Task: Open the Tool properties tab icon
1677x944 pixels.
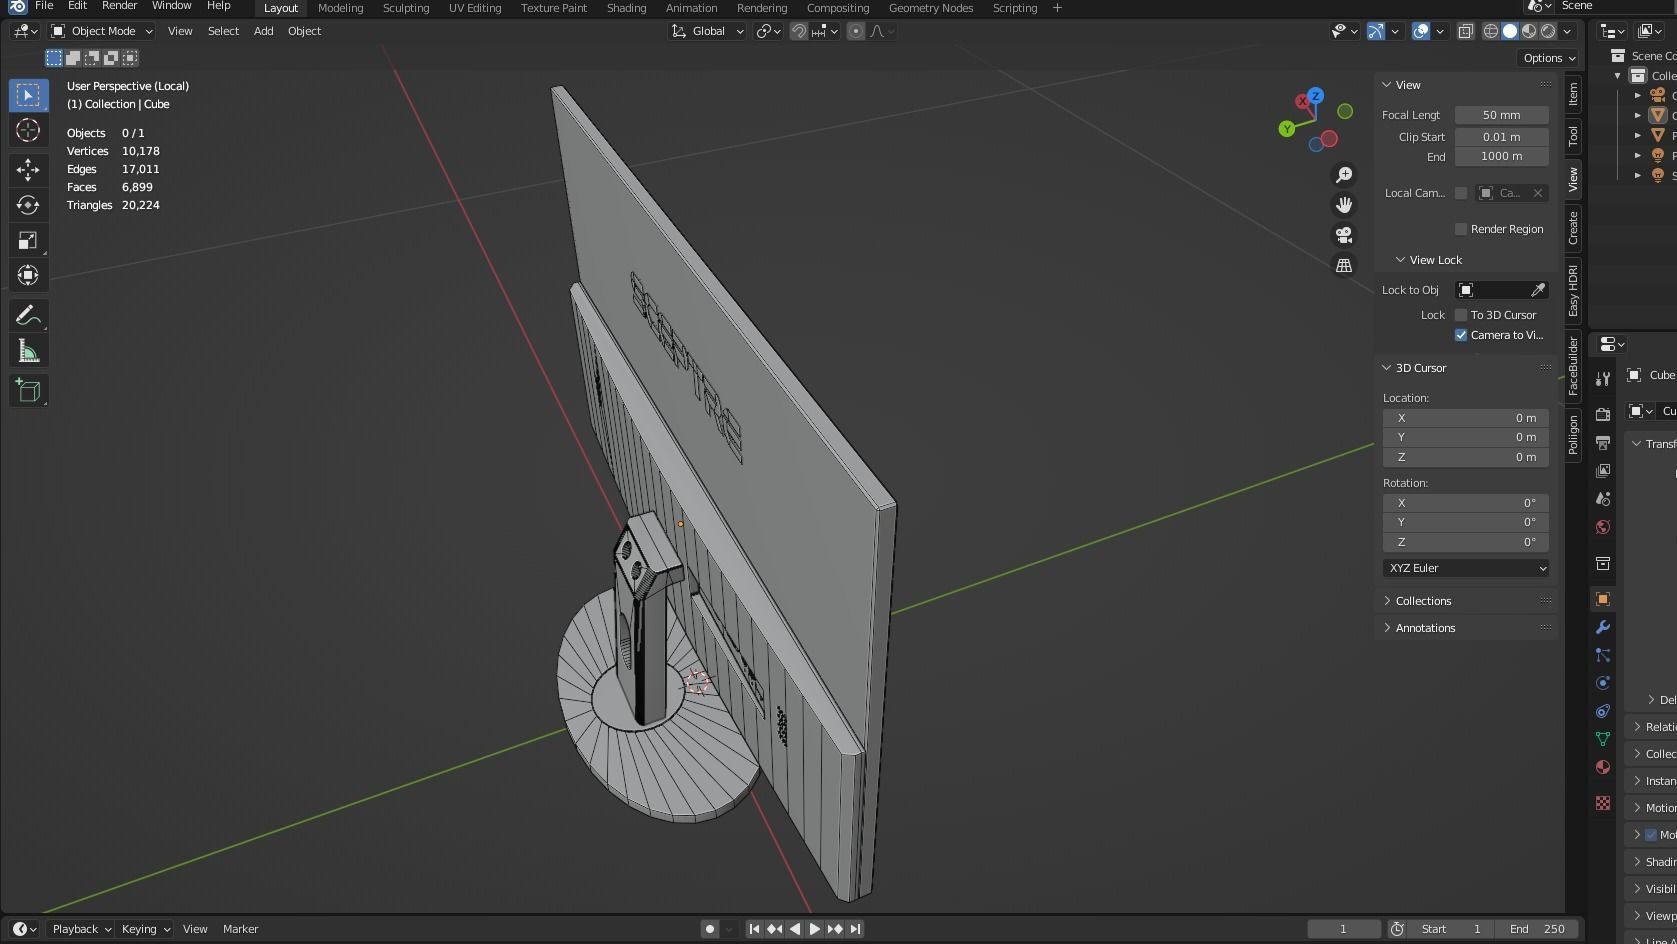Action: [1603, 379]
